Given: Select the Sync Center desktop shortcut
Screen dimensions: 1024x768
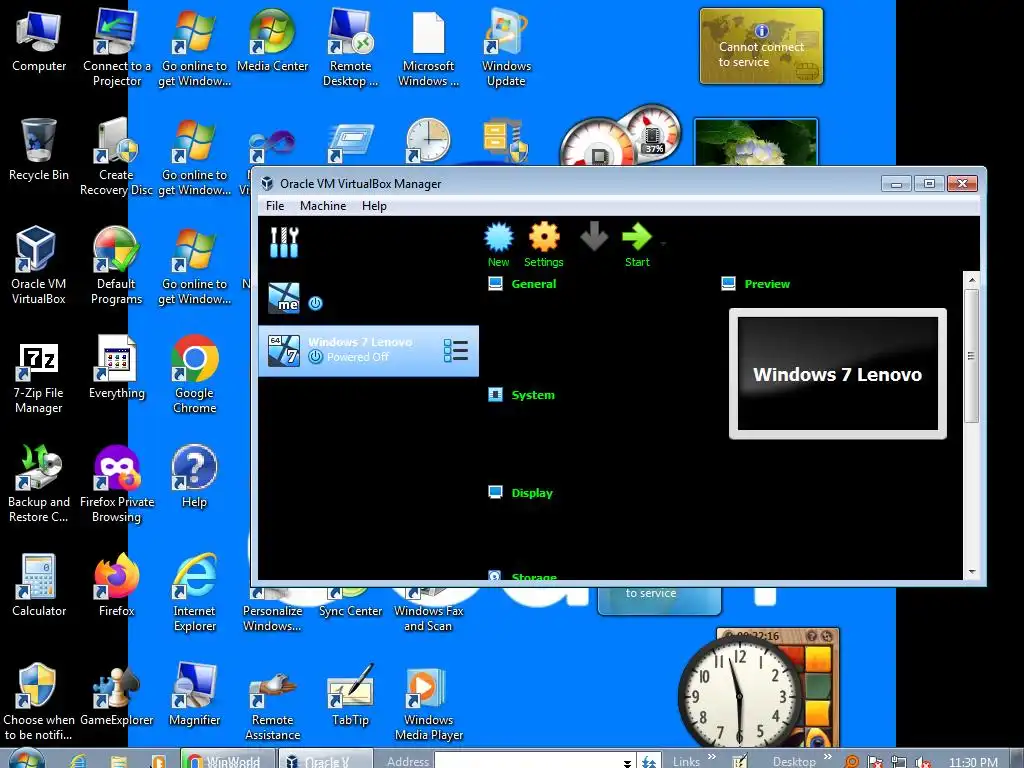Looking at the screenshot, I should click(x=351, y=603).
